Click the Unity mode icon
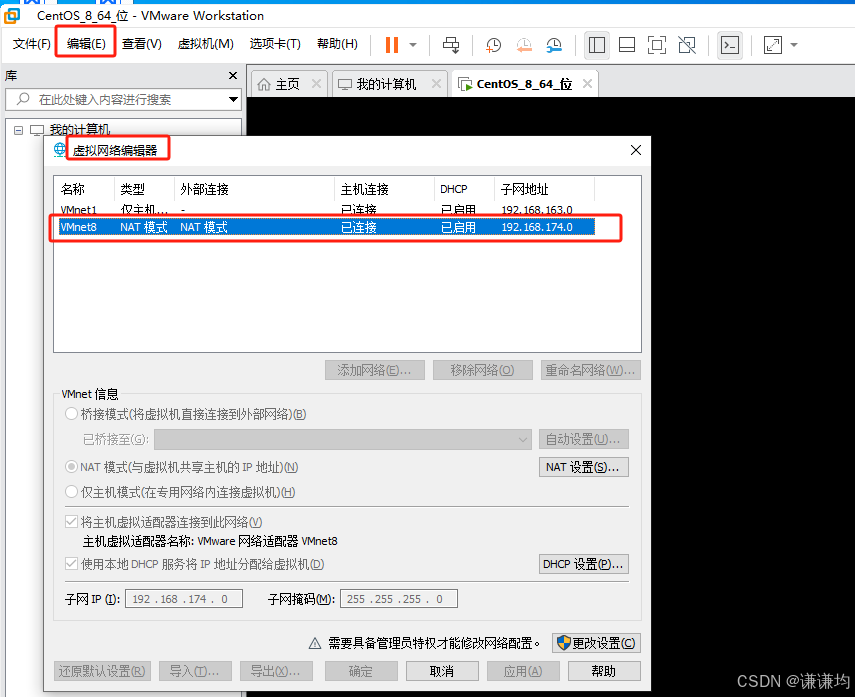Viewport: 855px width, 697px height. tap(687, 45)
